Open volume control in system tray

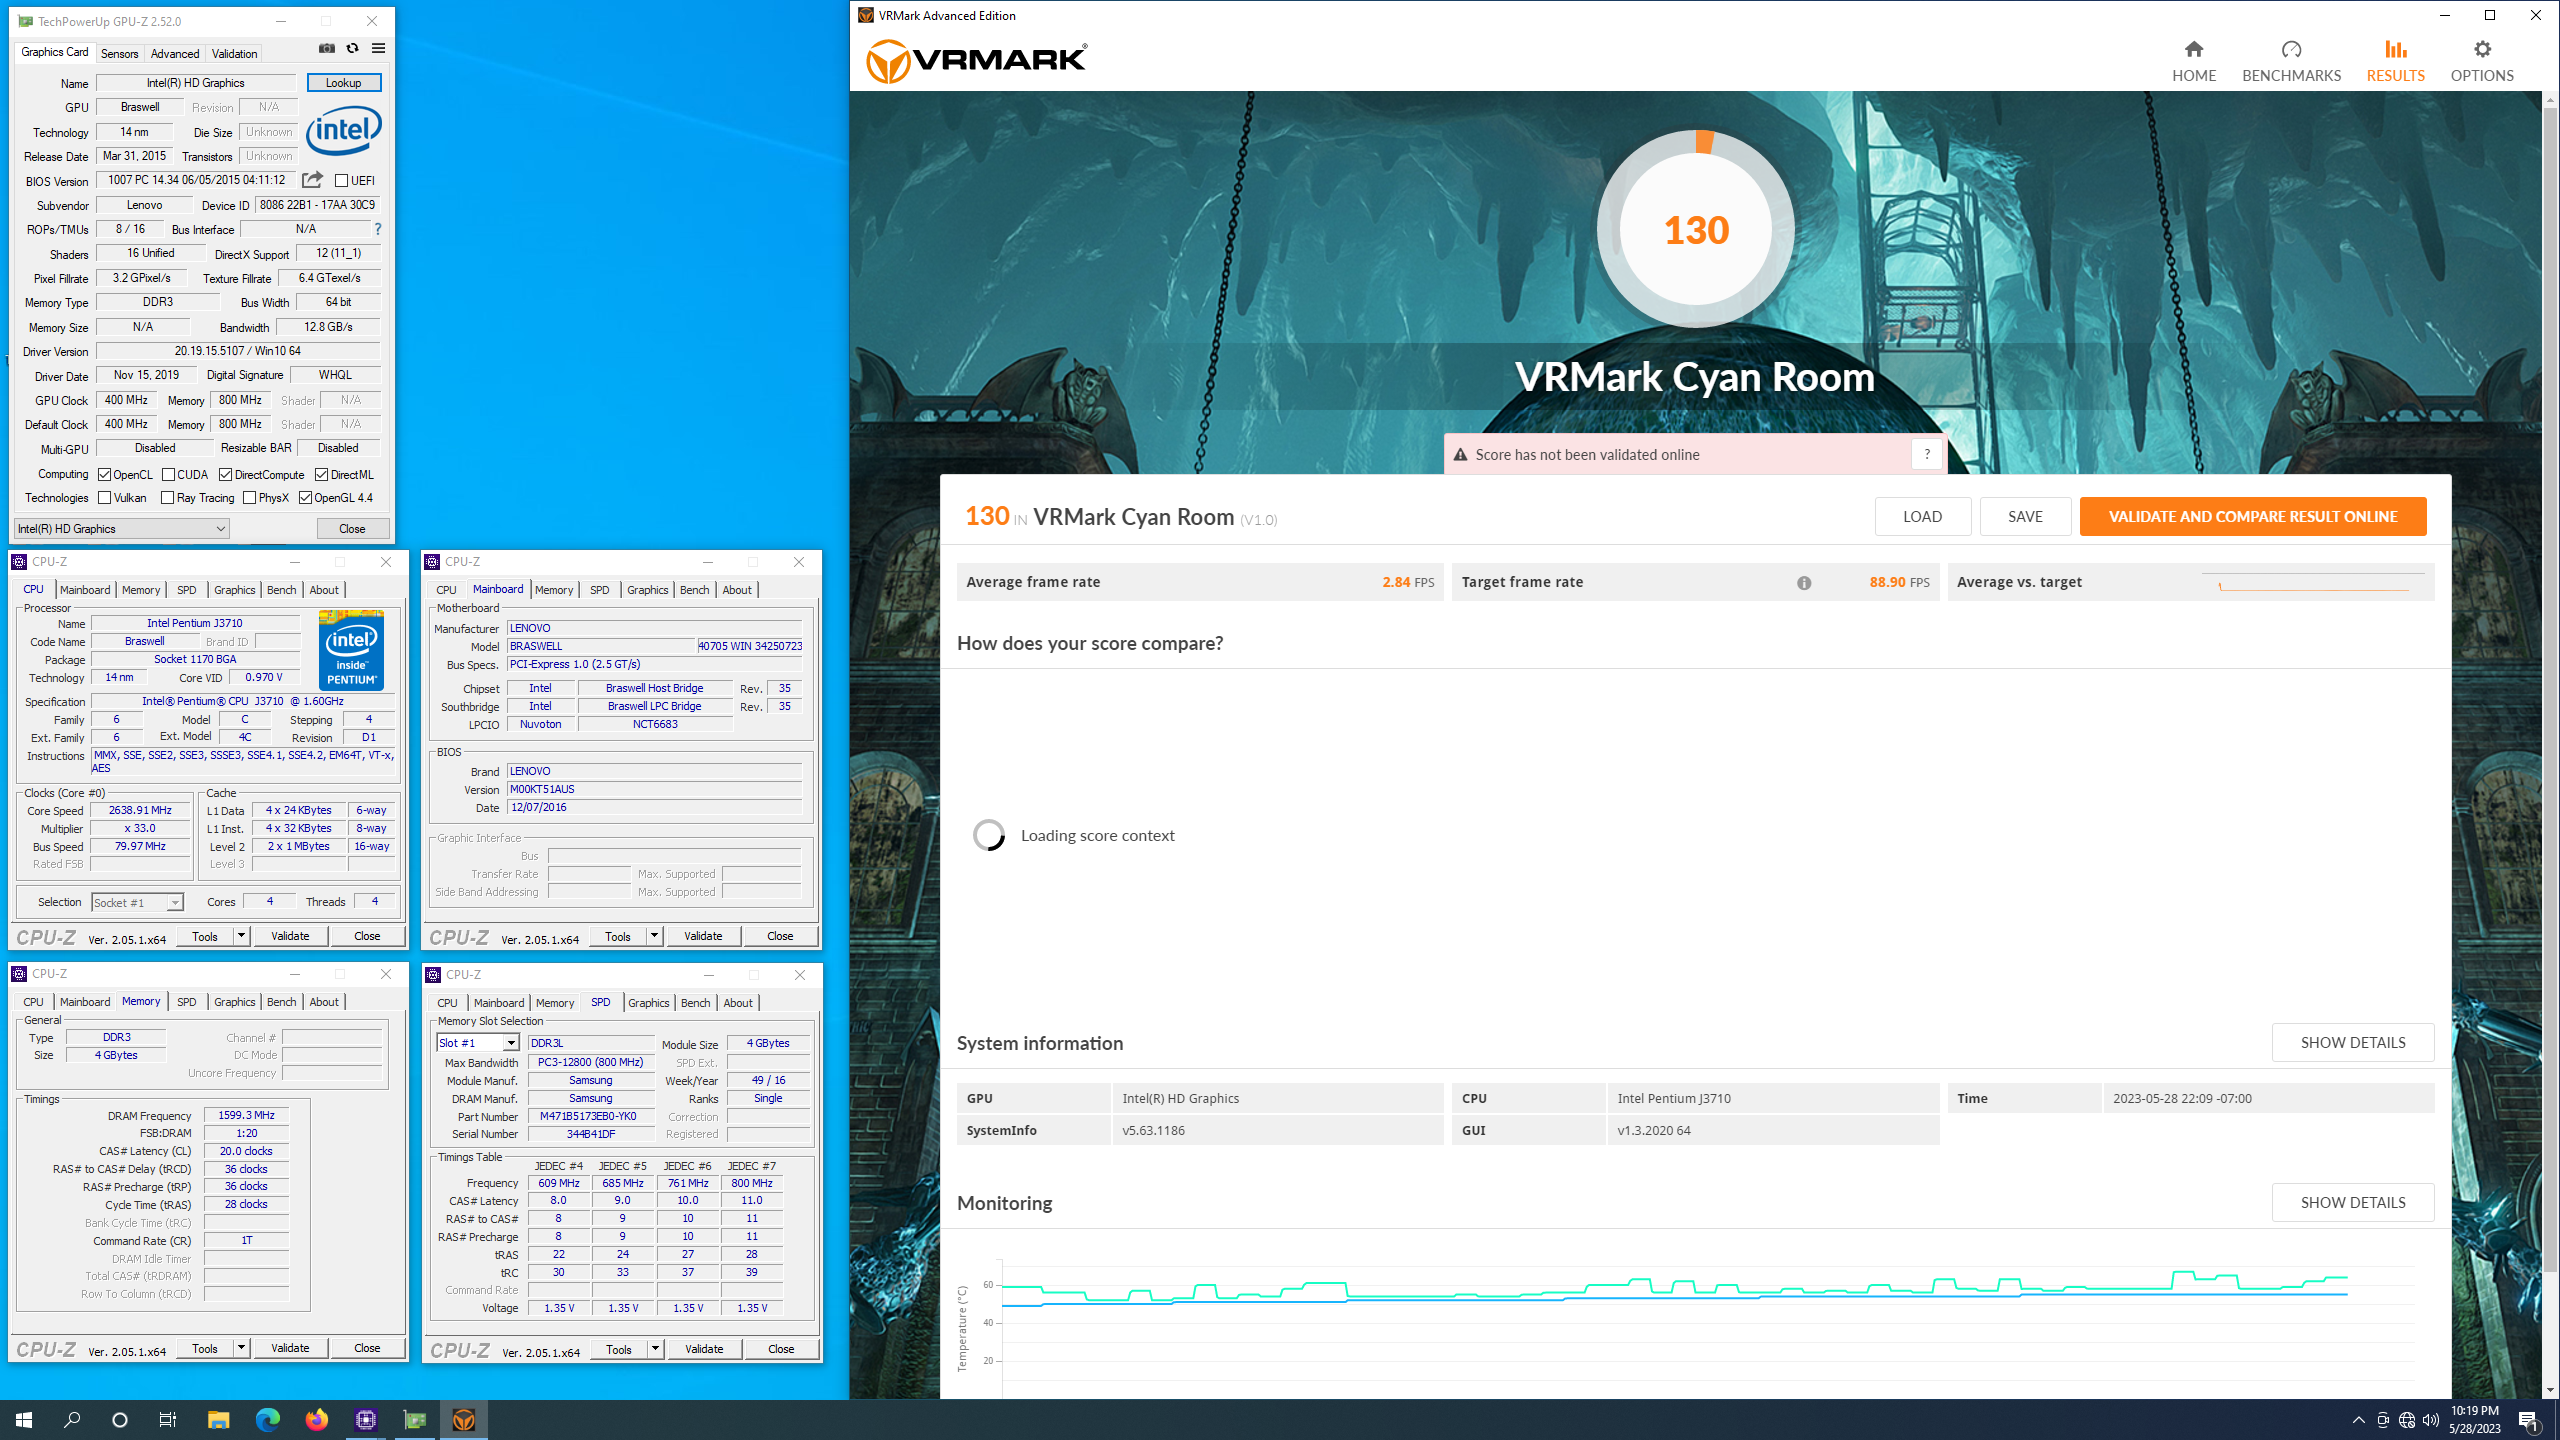pyautogui.click(x=2431, y=1420)
